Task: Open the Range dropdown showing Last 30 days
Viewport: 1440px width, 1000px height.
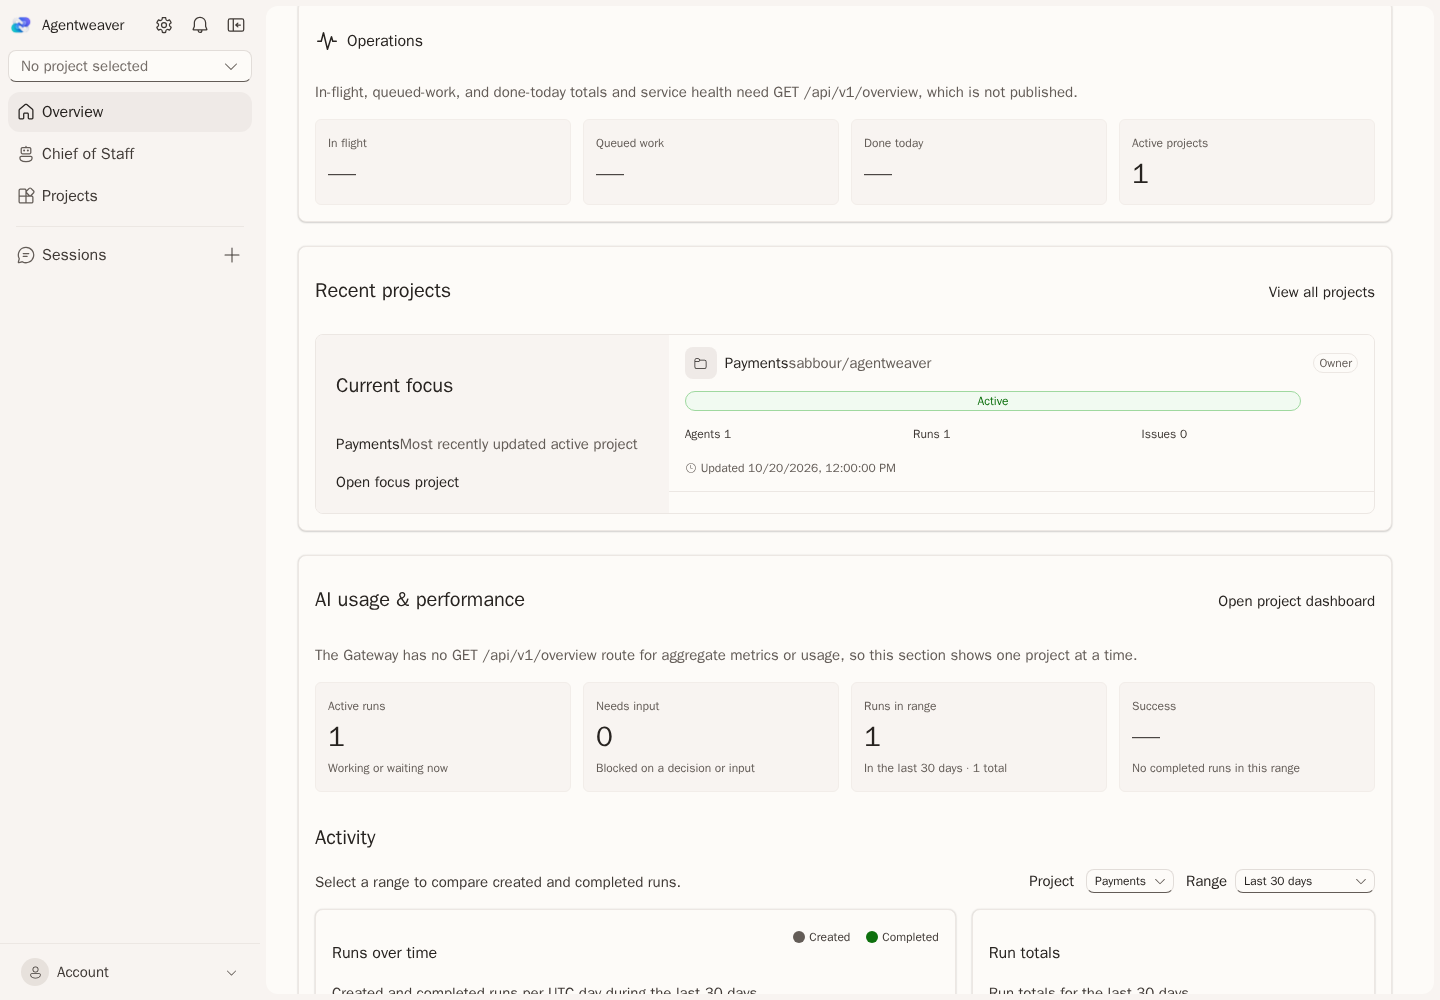Action: coord(1305,881)
